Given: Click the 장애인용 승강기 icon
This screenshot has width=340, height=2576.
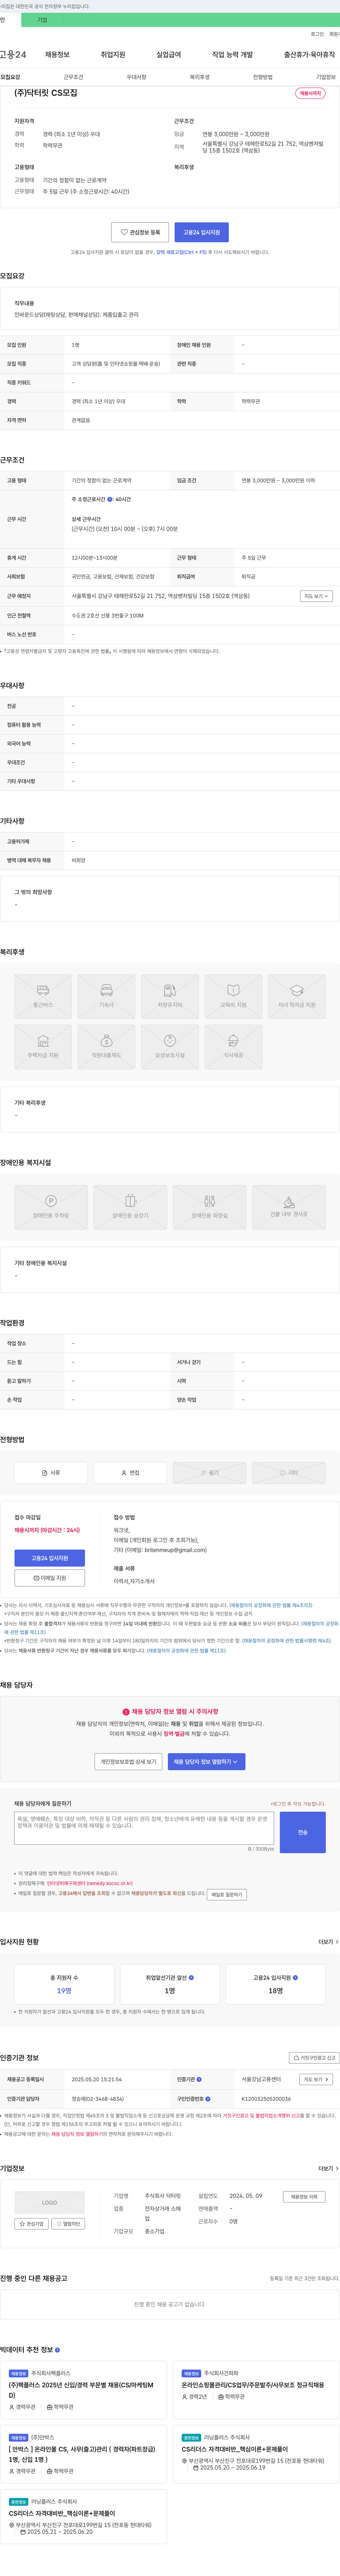Looking at the screenshot, I should (130, 1207).
